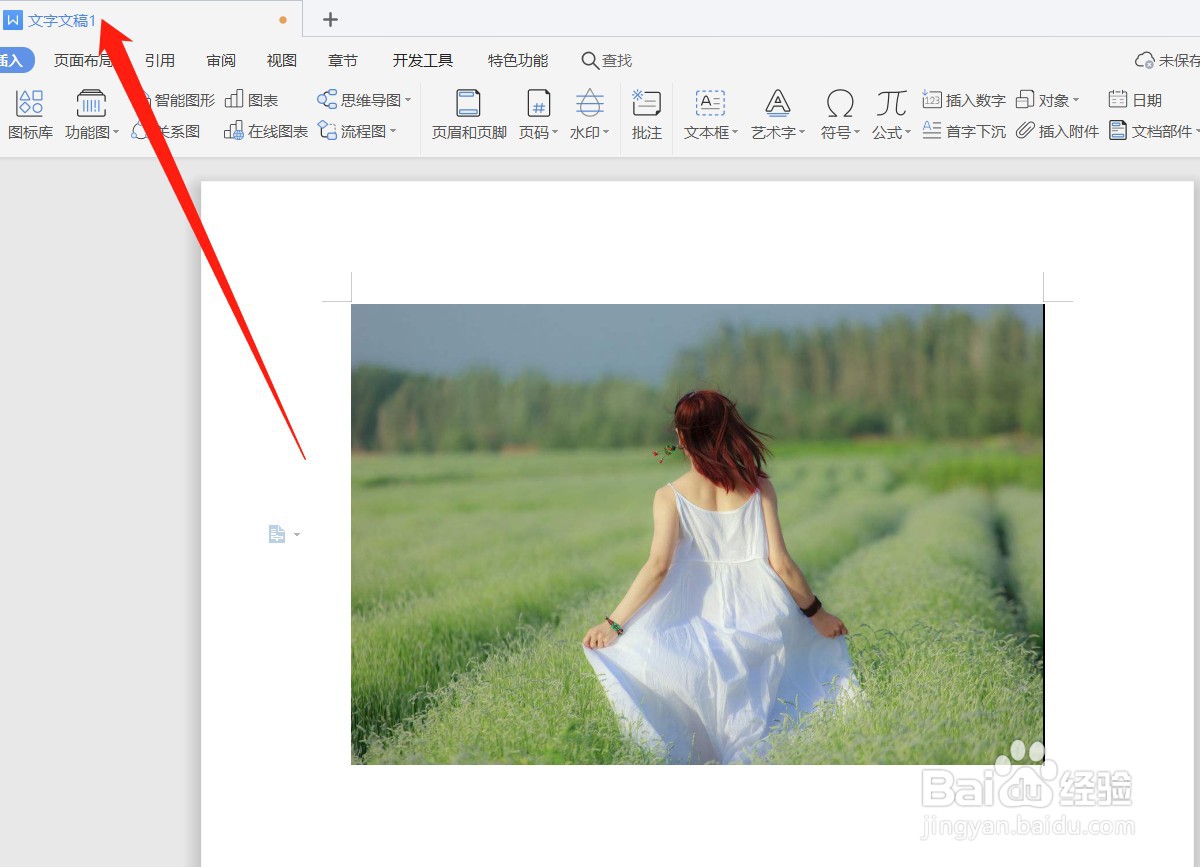The height and width of the screenshot is (867, 1200).
Task: Click the 艺术字 word art icon
Action: point(778,103)
